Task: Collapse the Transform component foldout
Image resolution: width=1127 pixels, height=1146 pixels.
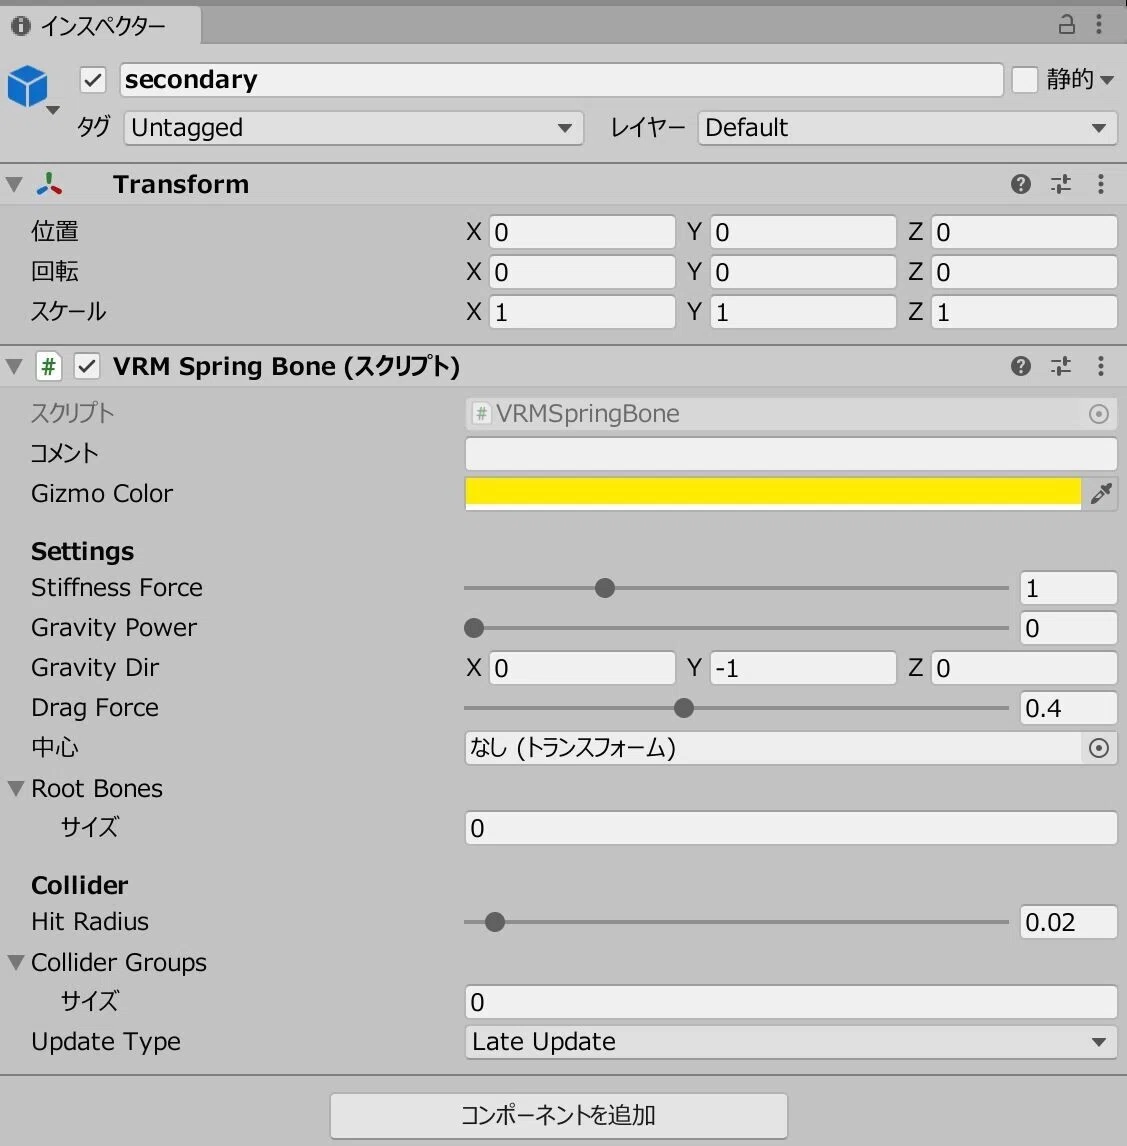Action: pos(14,184)
